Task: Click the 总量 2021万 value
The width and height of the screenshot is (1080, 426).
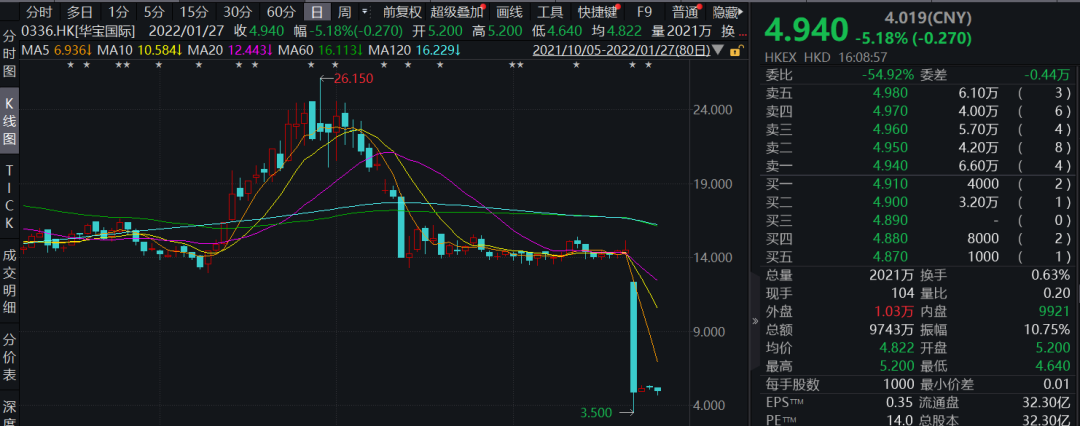Action: point(891,275)
